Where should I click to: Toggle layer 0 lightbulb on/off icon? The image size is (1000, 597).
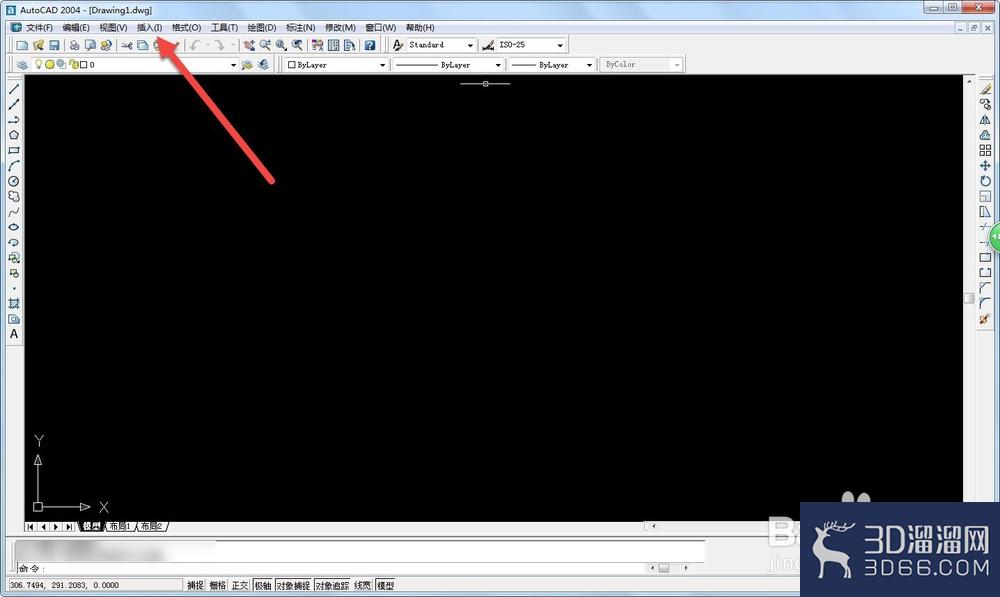point(38,64)
